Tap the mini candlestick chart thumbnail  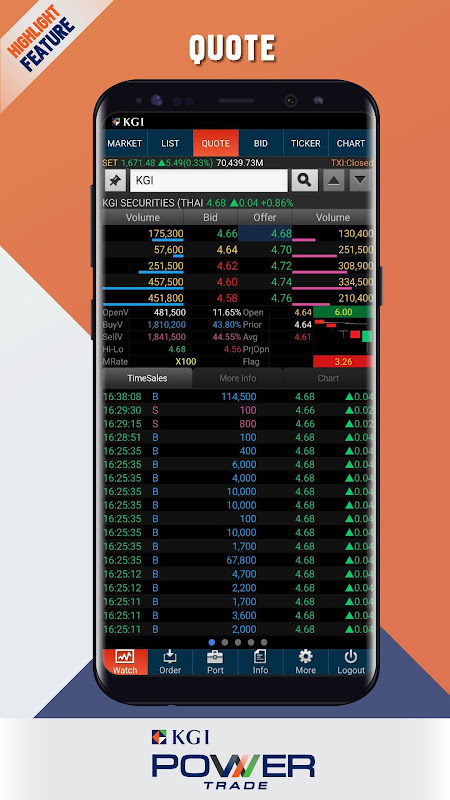343,337
